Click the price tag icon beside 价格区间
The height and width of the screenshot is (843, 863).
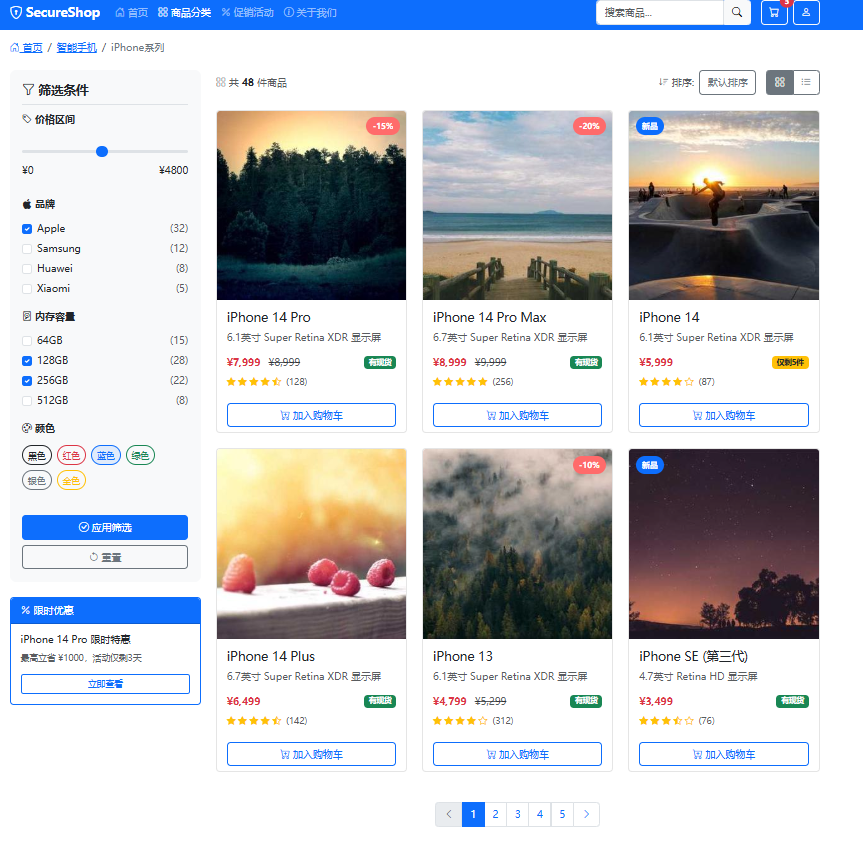[26, 119]
